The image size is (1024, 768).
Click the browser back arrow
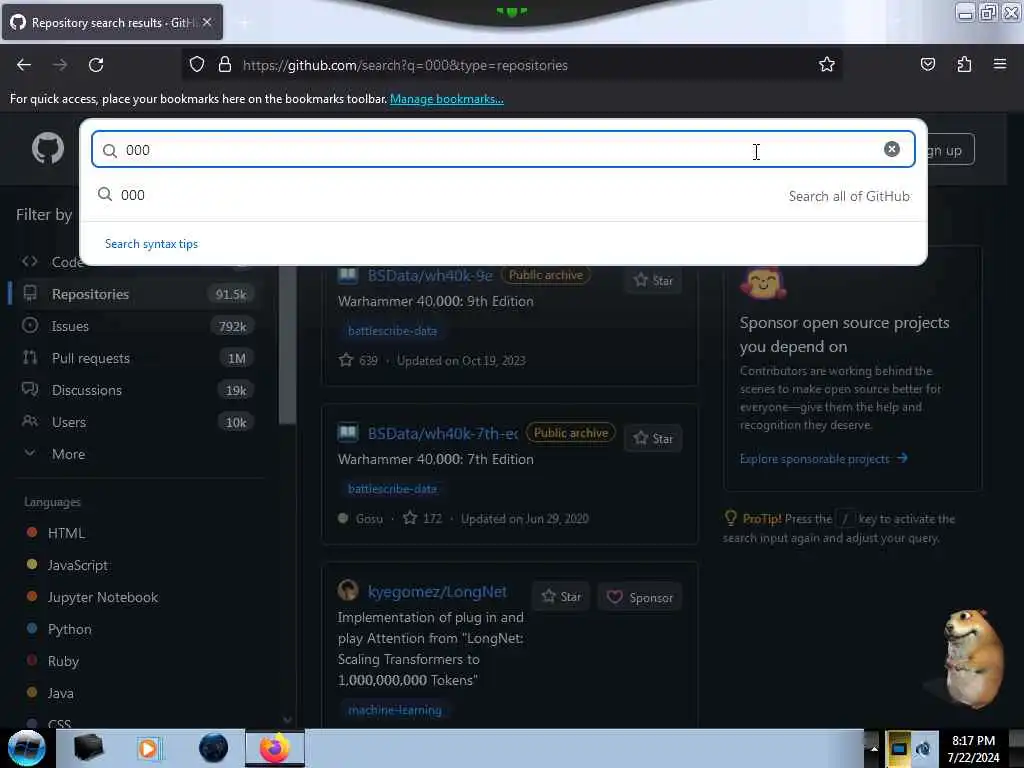pyautogui.click(x=24, y=65)
